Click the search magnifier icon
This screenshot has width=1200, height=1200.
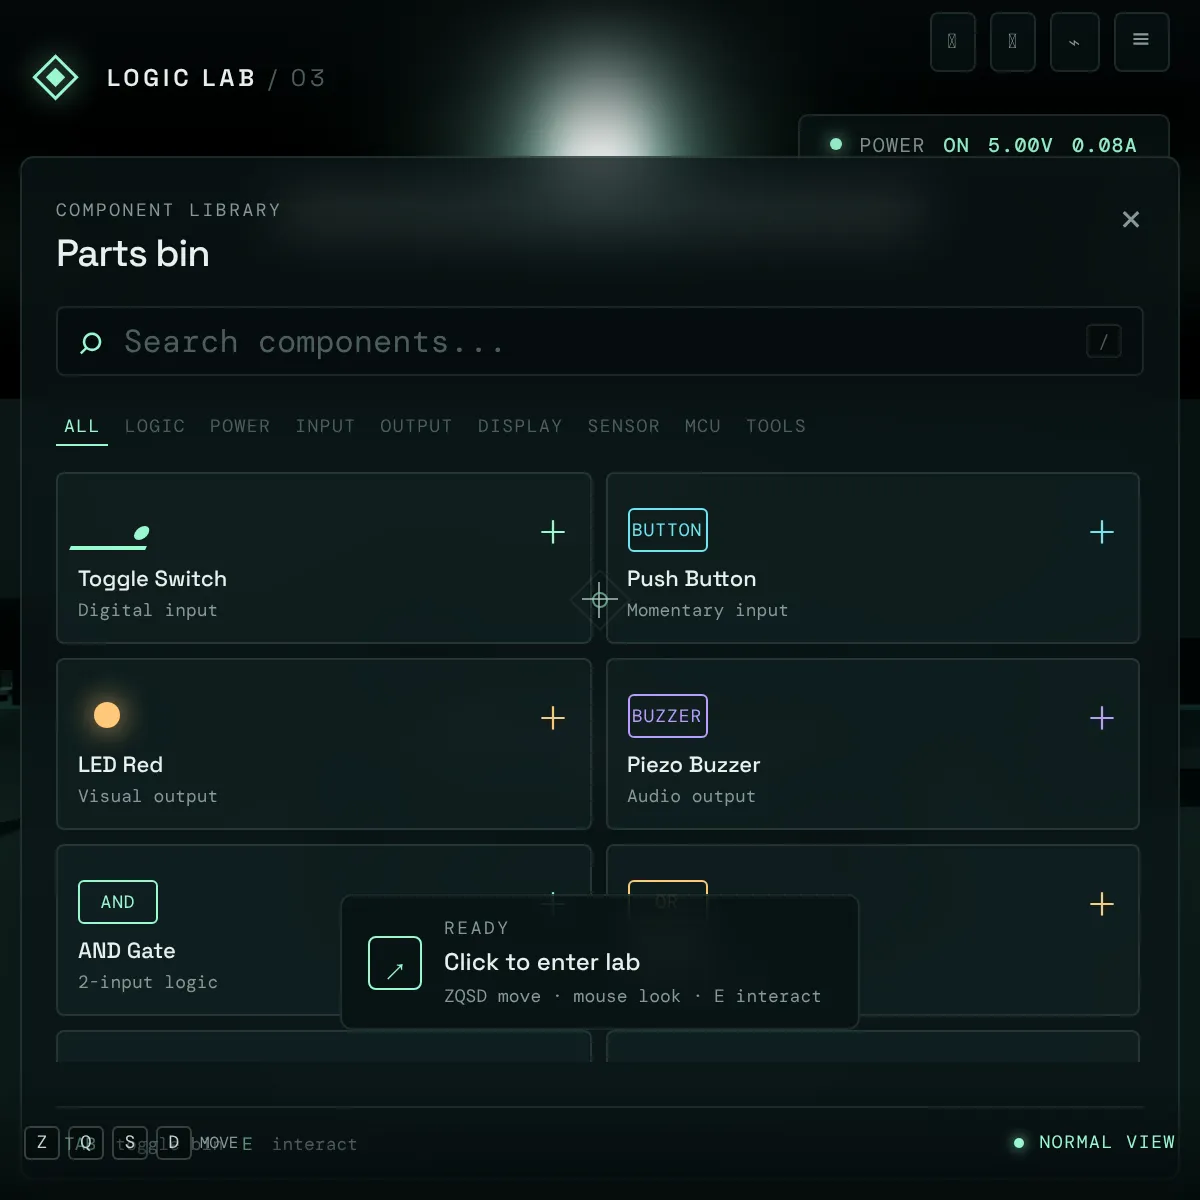(91, 343)
